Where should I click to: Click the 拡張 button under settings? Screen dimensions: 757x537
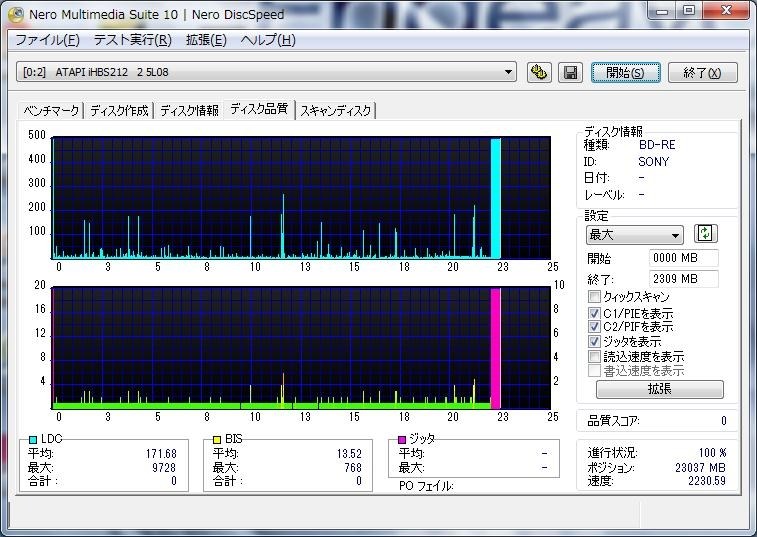click(659, 389)
